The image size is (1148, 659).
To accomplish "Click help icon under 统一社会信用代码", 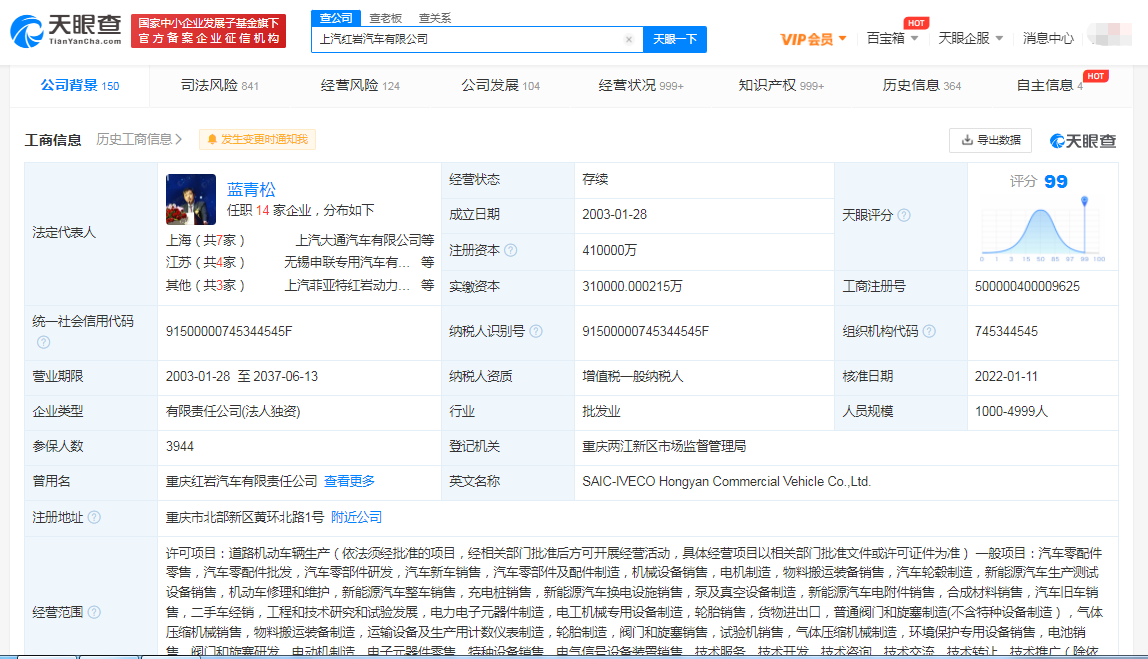I will 43,342.
